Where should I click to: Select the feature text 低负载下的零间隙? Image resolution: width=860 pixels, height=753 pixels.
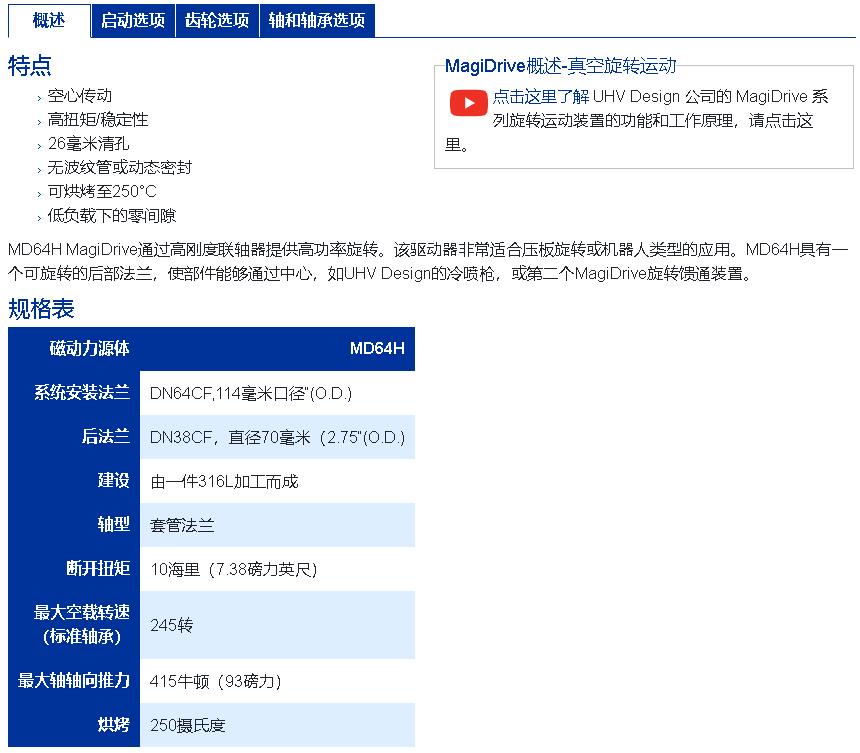112,216
